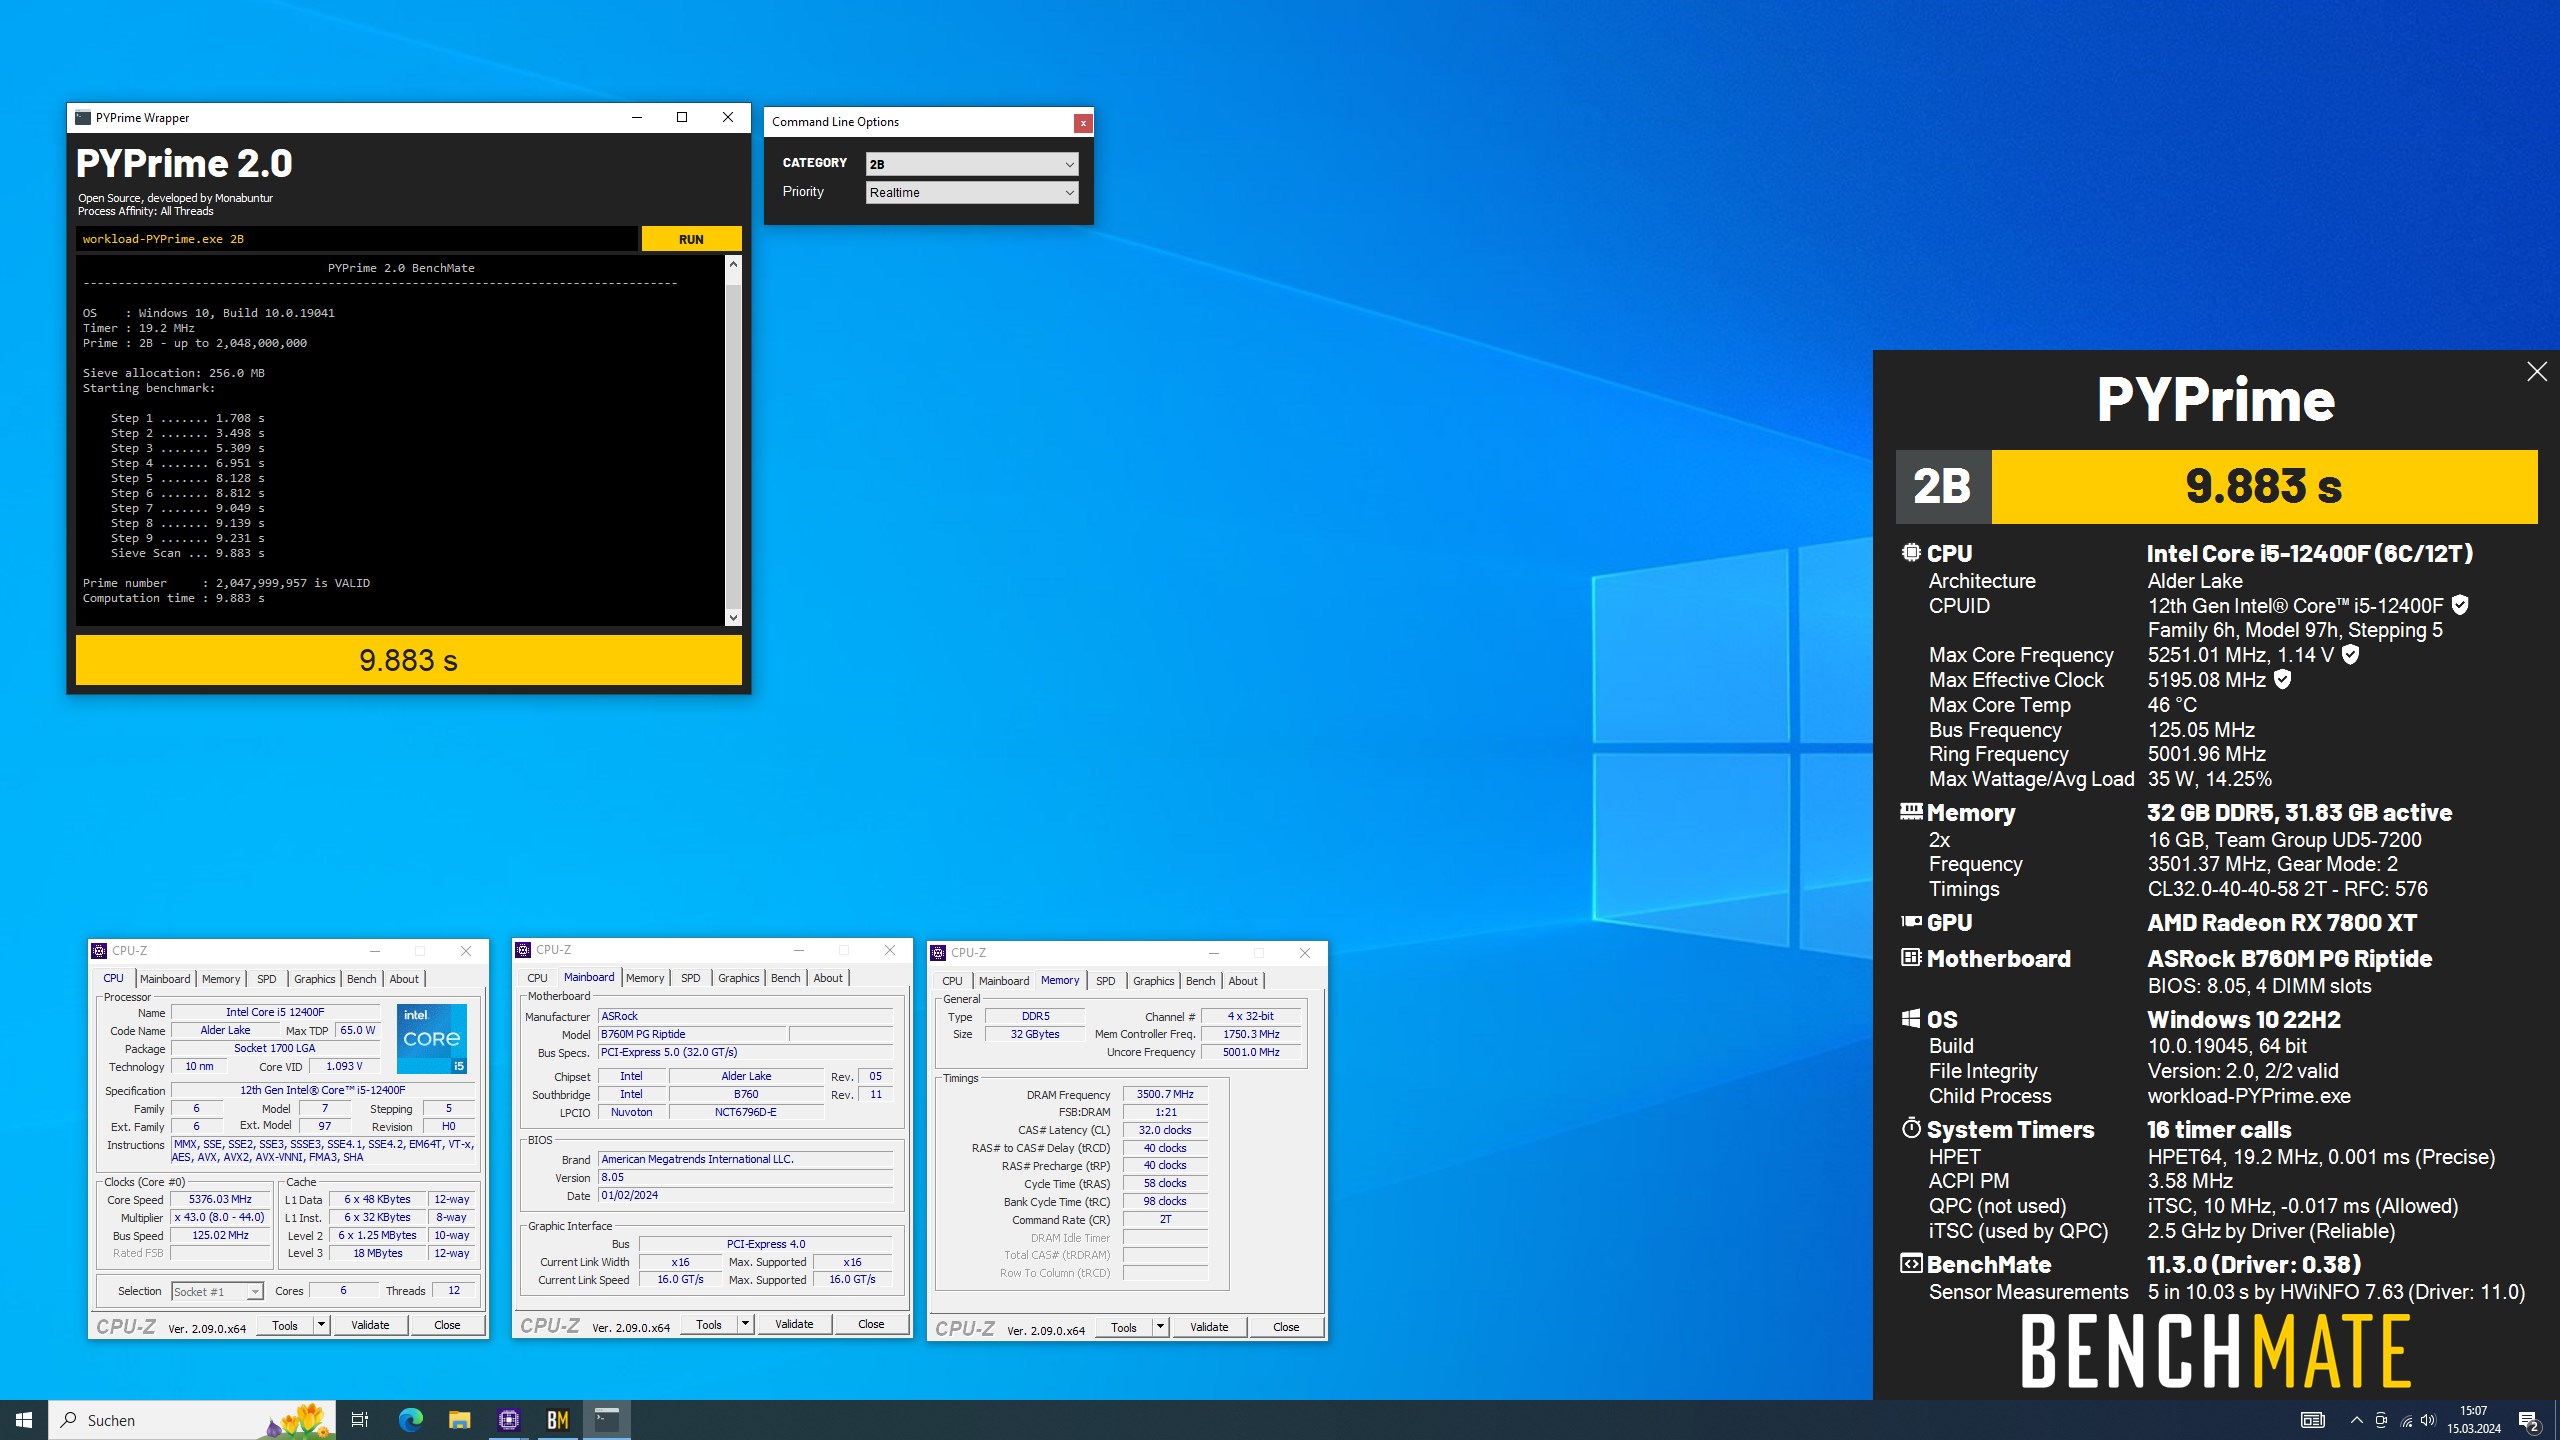The height and width of the screenshot is (1440, 2560).
Task: Open BenchMate from the BM taskbar icon
Action: coord(557,1420)
